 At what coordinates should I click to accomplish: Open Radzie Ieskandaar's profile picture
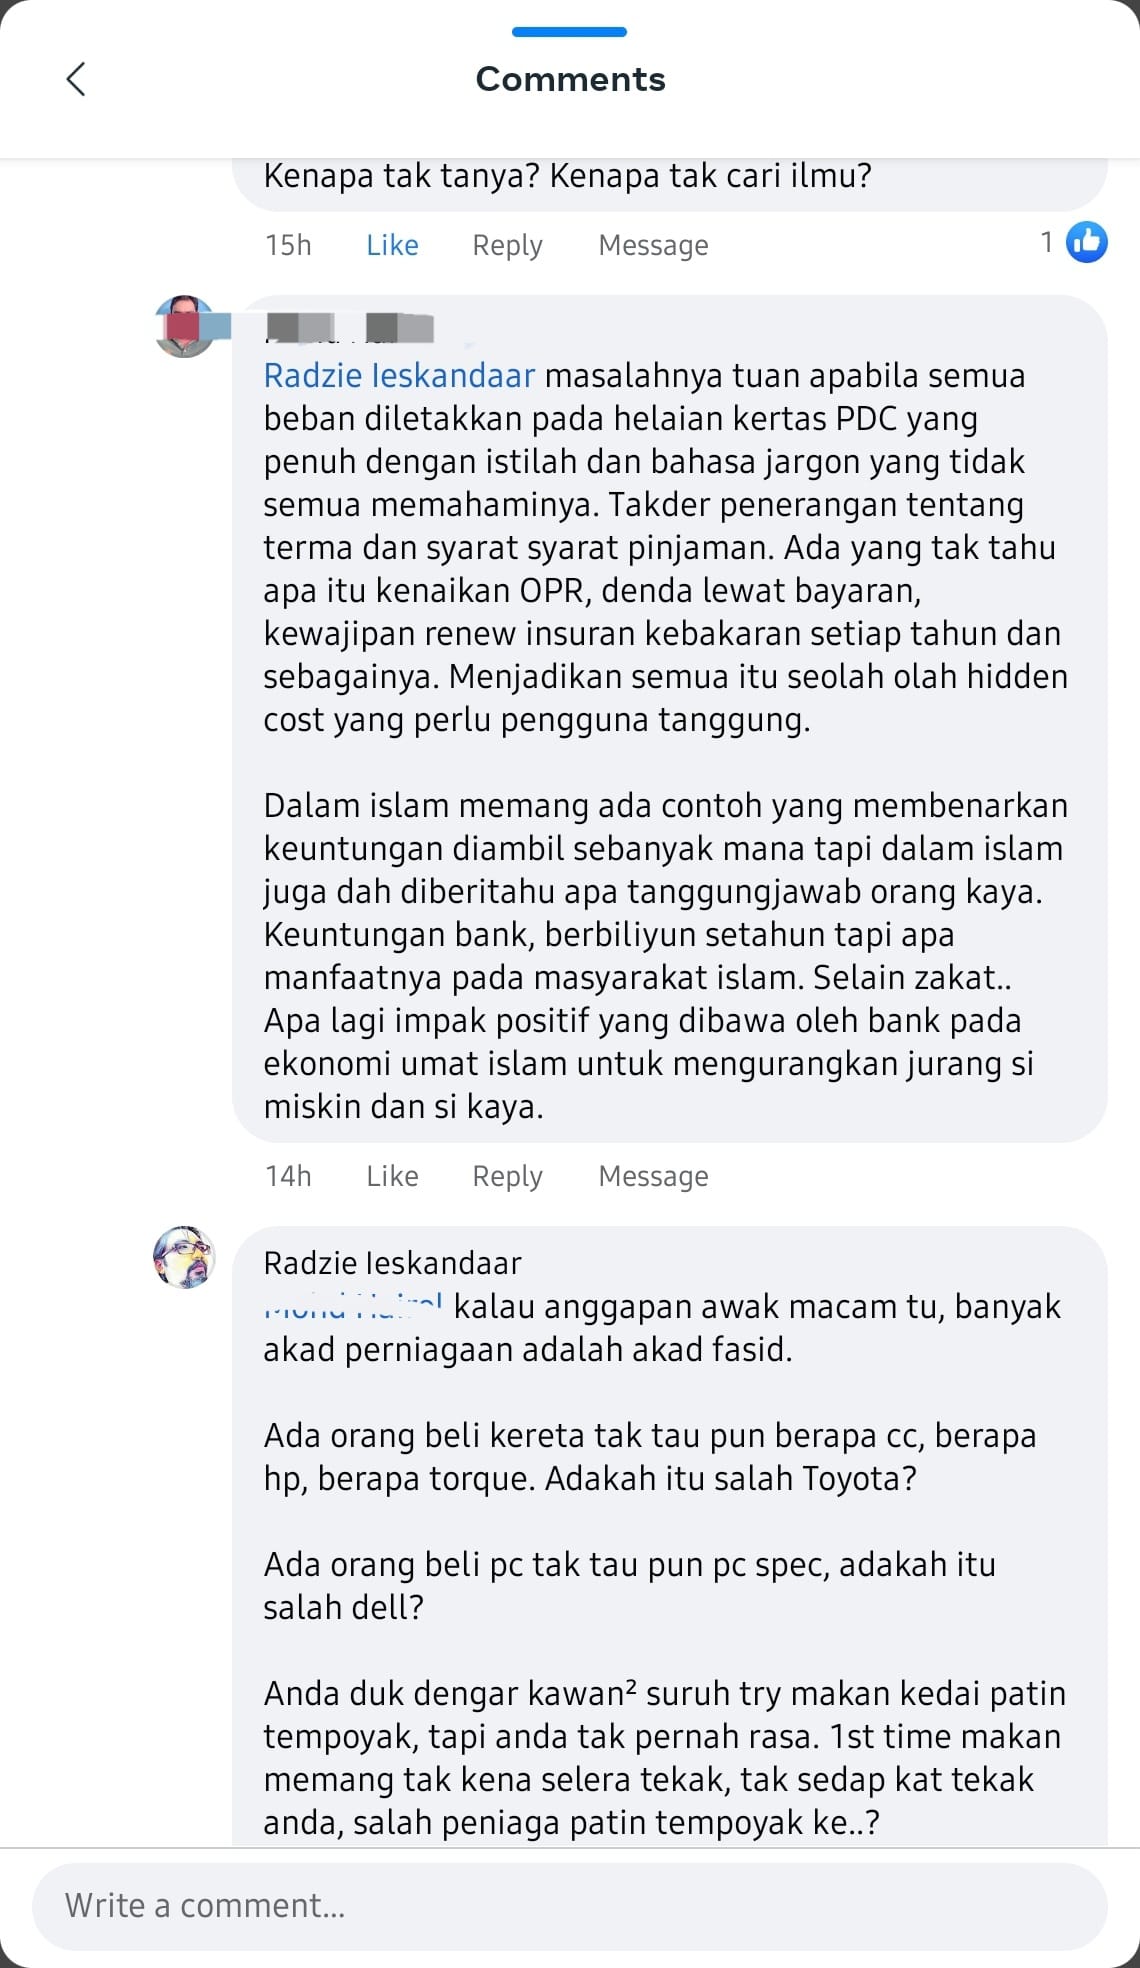[x=184, y=1257]
